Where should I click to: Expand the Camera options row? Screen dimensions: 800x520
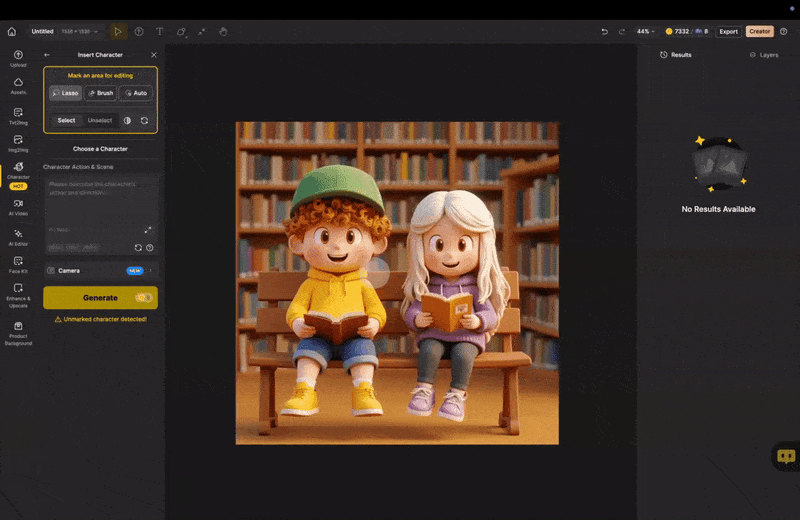tap(150, 271)
